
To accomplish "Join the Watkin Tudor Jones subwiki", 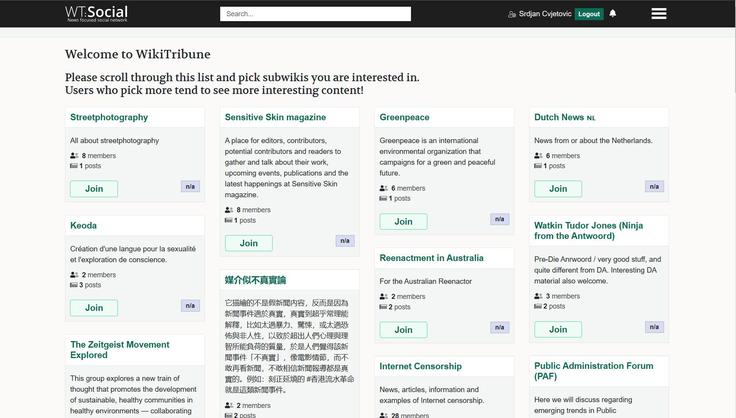I will pos(558,329).
